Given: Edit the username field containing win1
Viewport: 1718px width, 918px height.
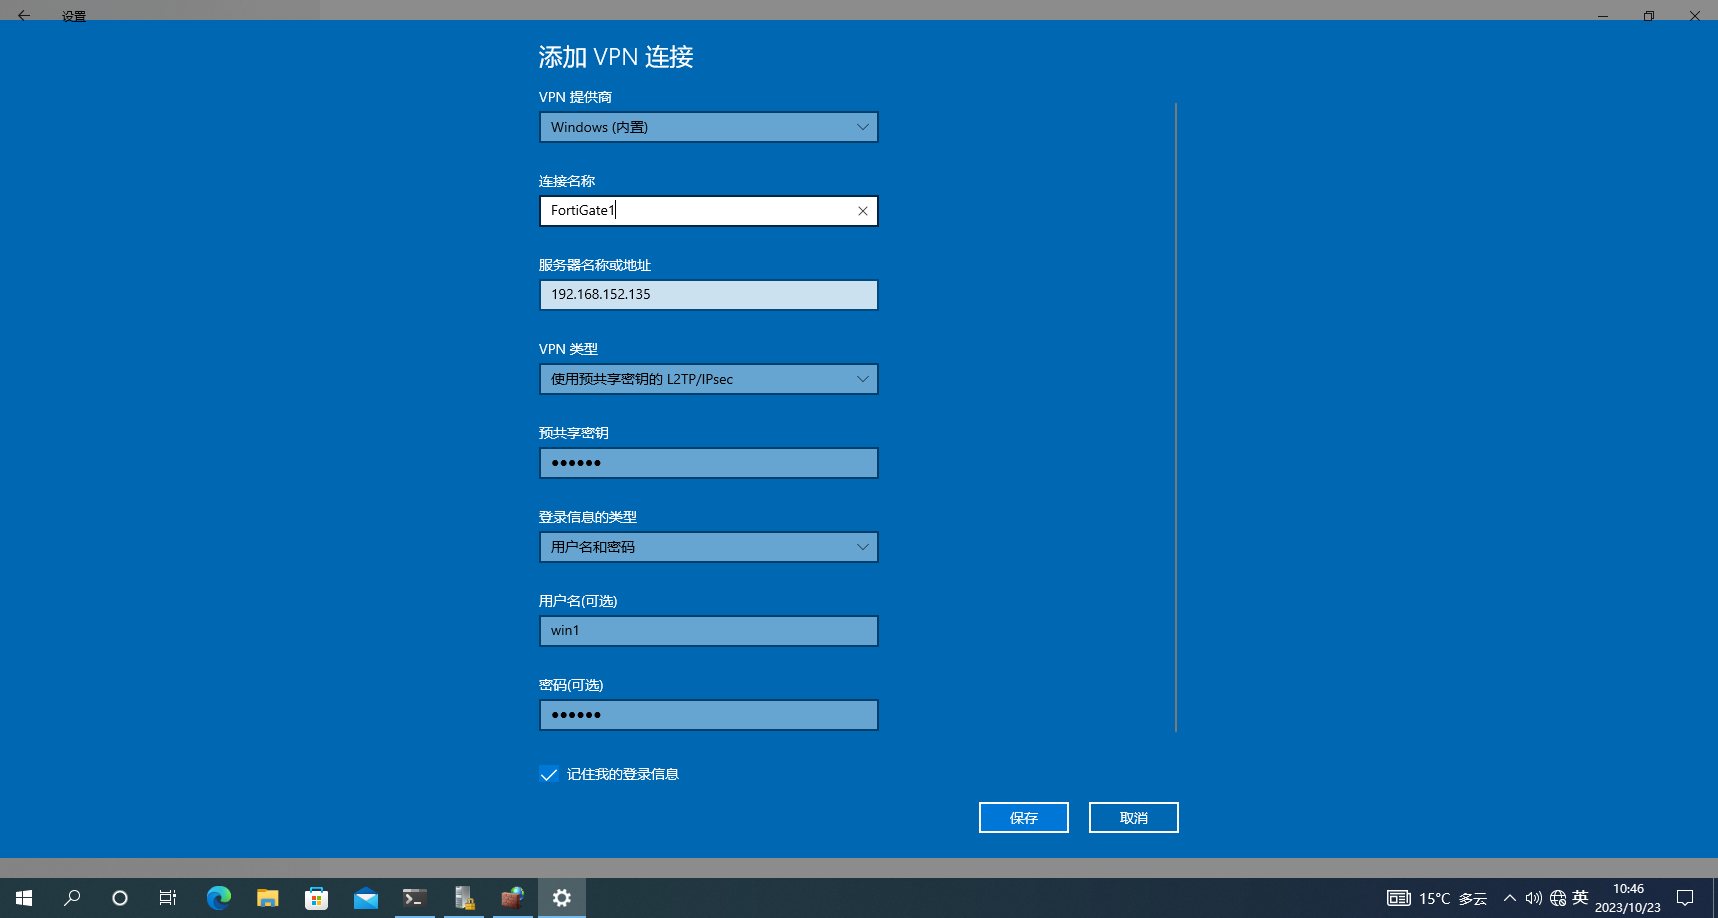Looking at the screenshot, I should point(709,631).
